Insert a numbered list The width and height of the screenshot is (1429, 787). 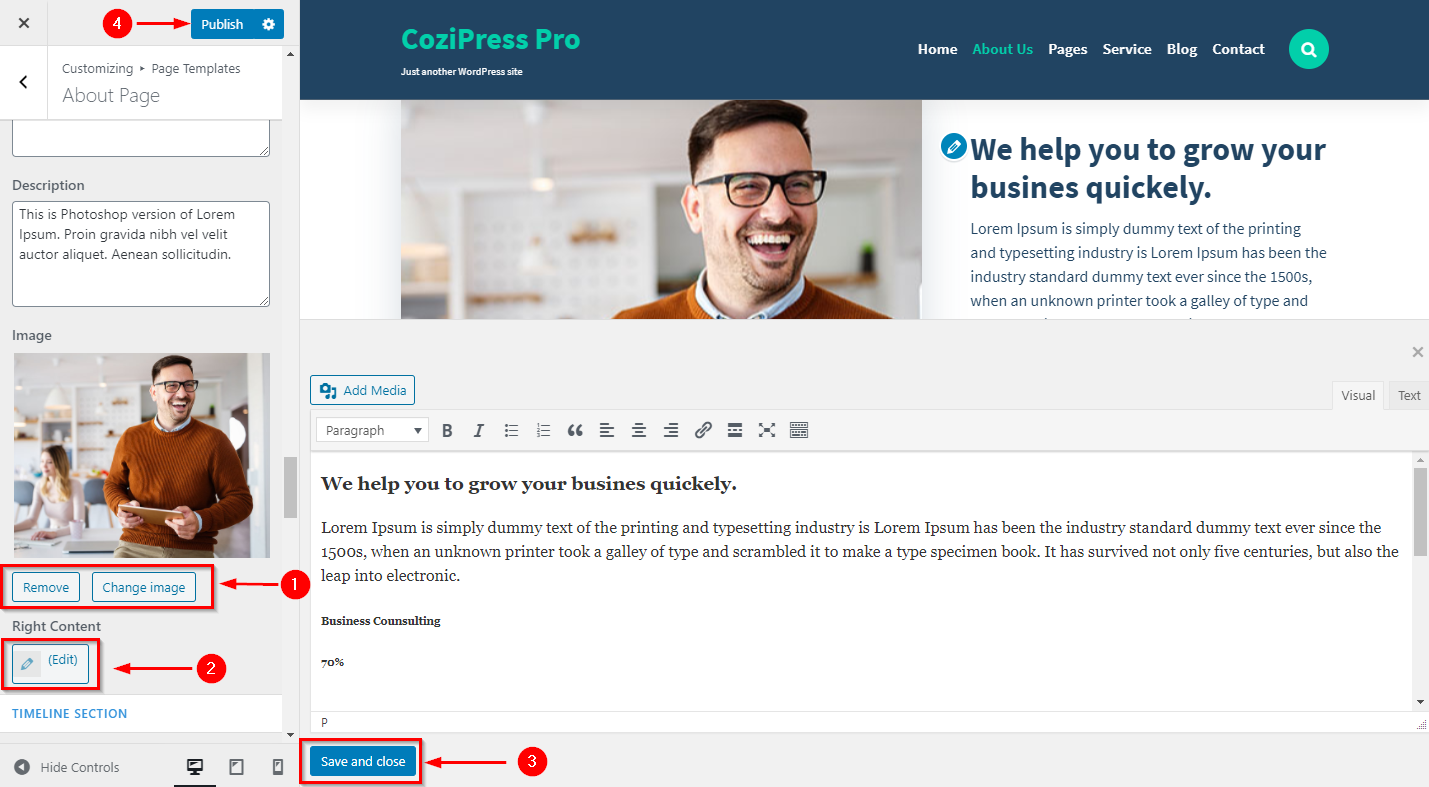tap(543, 430)
